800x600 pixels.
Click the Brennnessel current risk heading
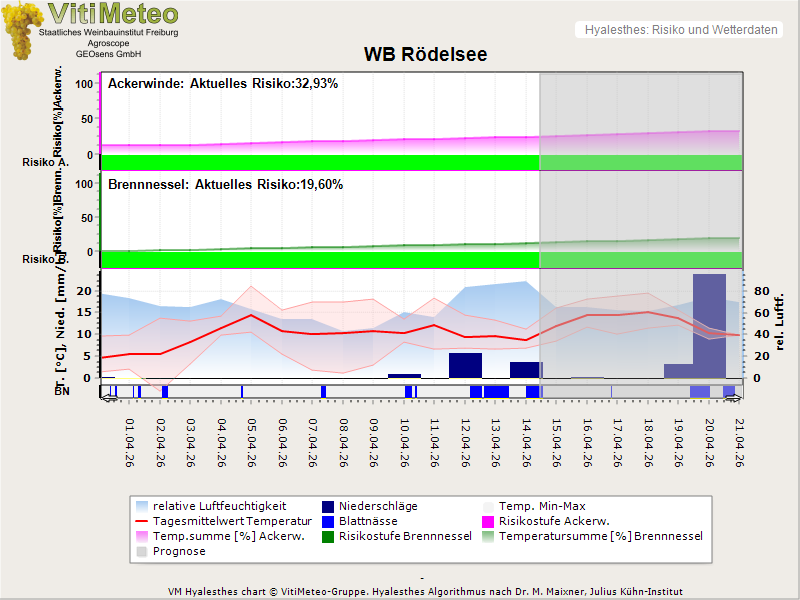[225, 185]
